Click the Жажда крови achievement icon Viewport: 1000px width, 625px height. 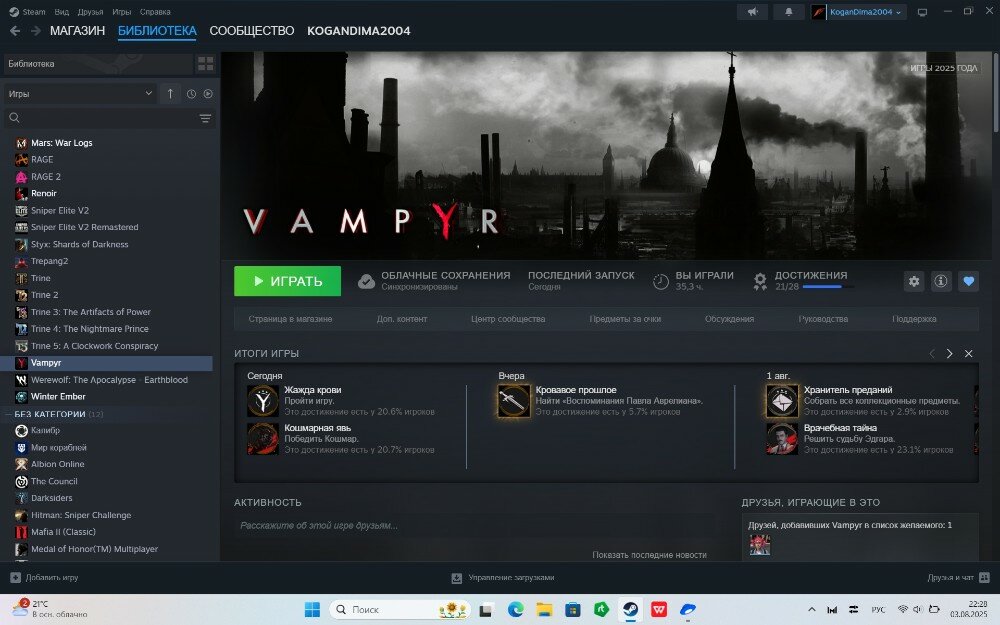pyautogui.click(x=263, y=401)
